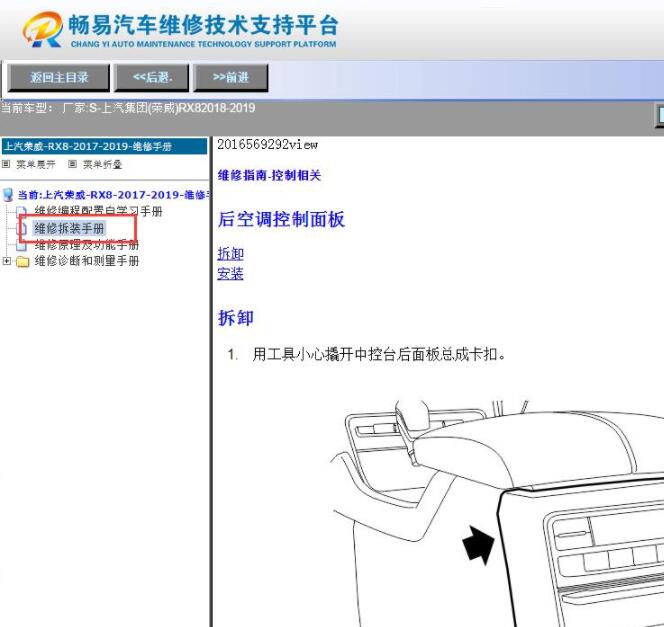This screenshot has height=627, width=664.
Task: Jump to the 安装 link
Action: (x=230, y=273)
